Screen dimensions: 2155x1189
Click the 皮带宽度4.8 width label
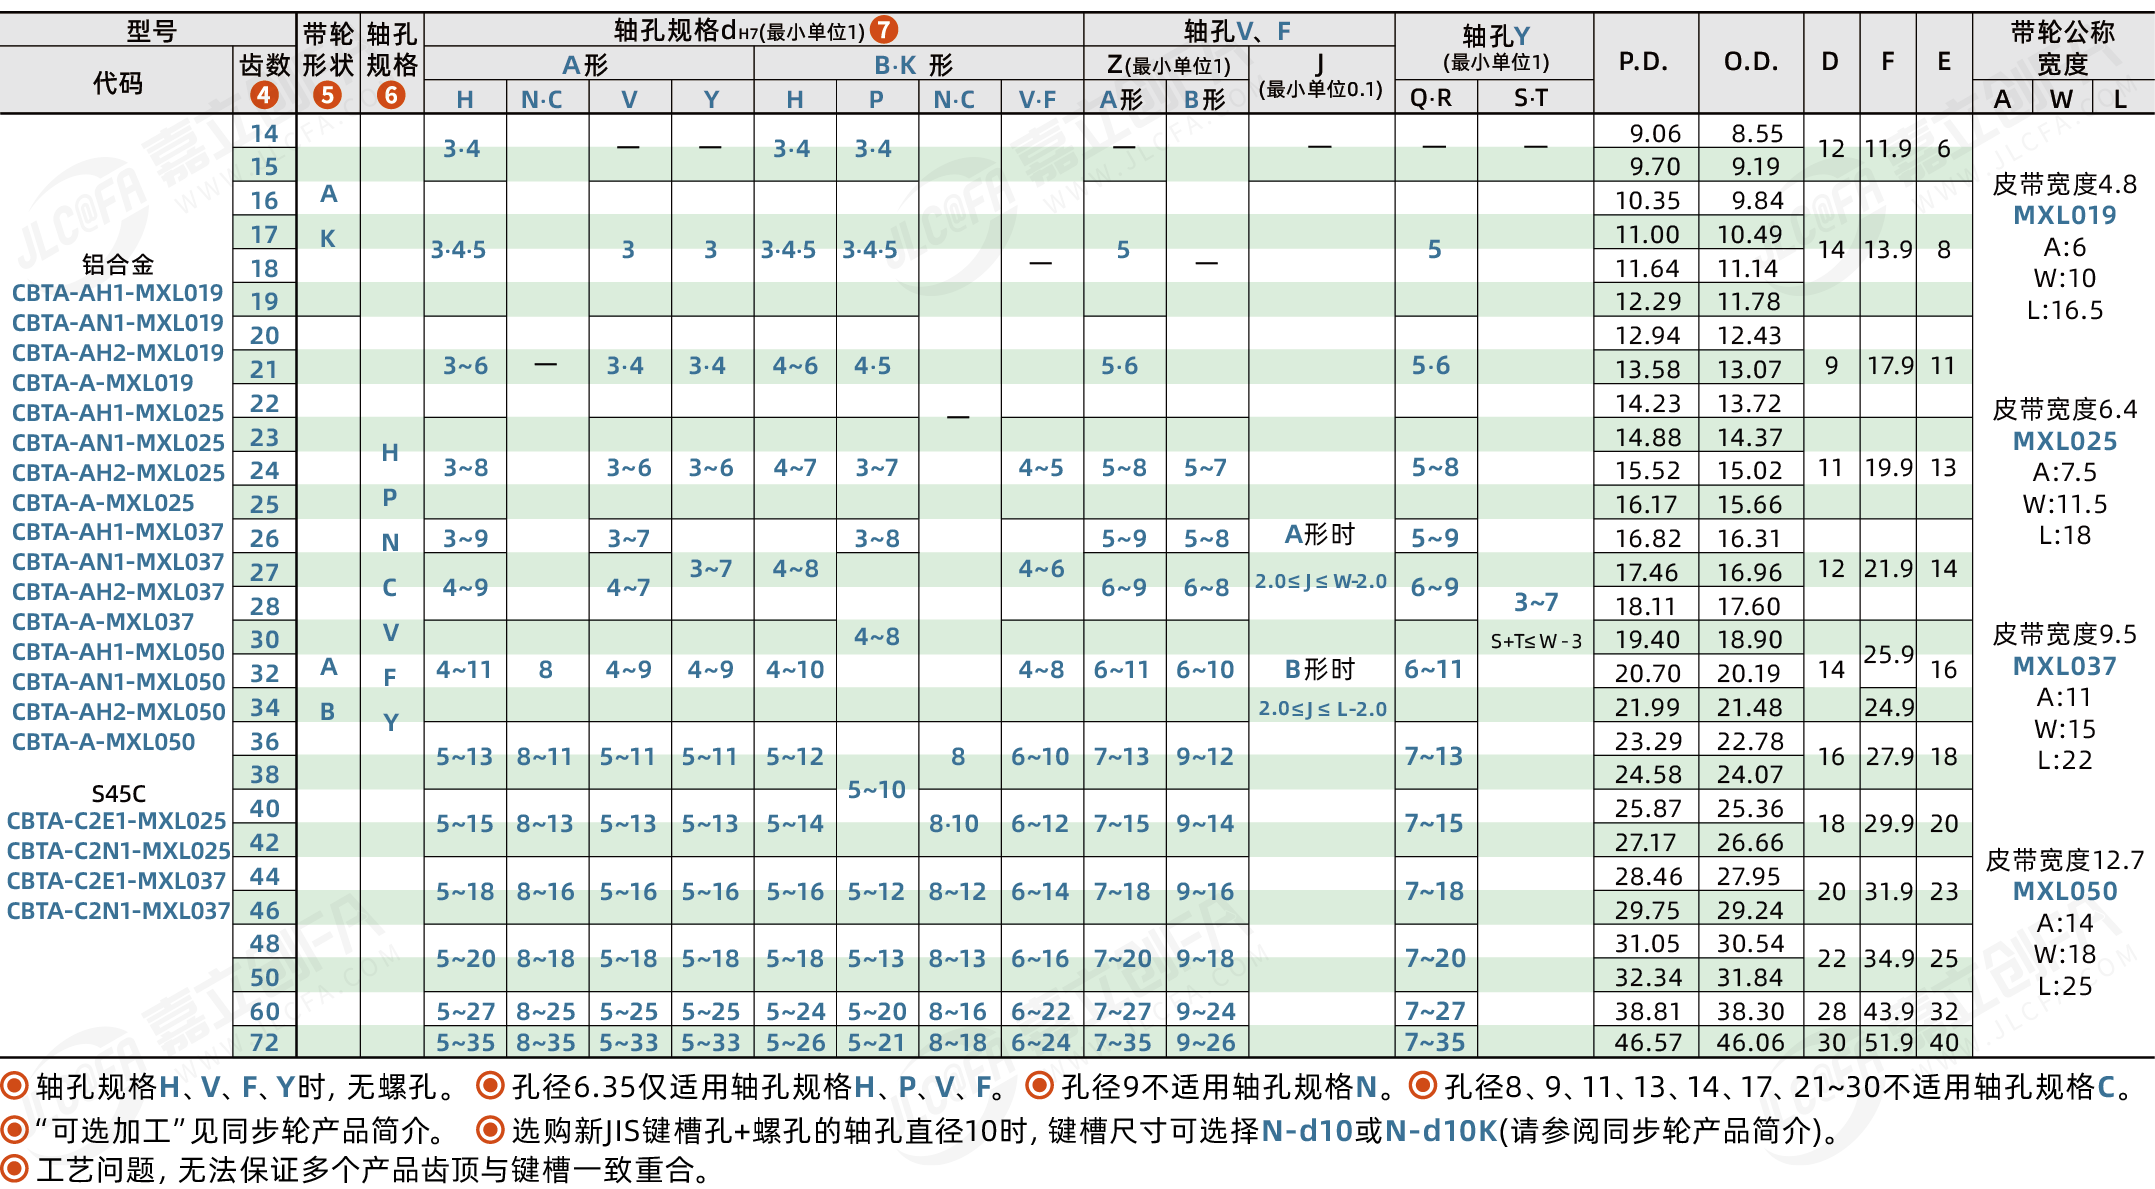[2064, 184]
